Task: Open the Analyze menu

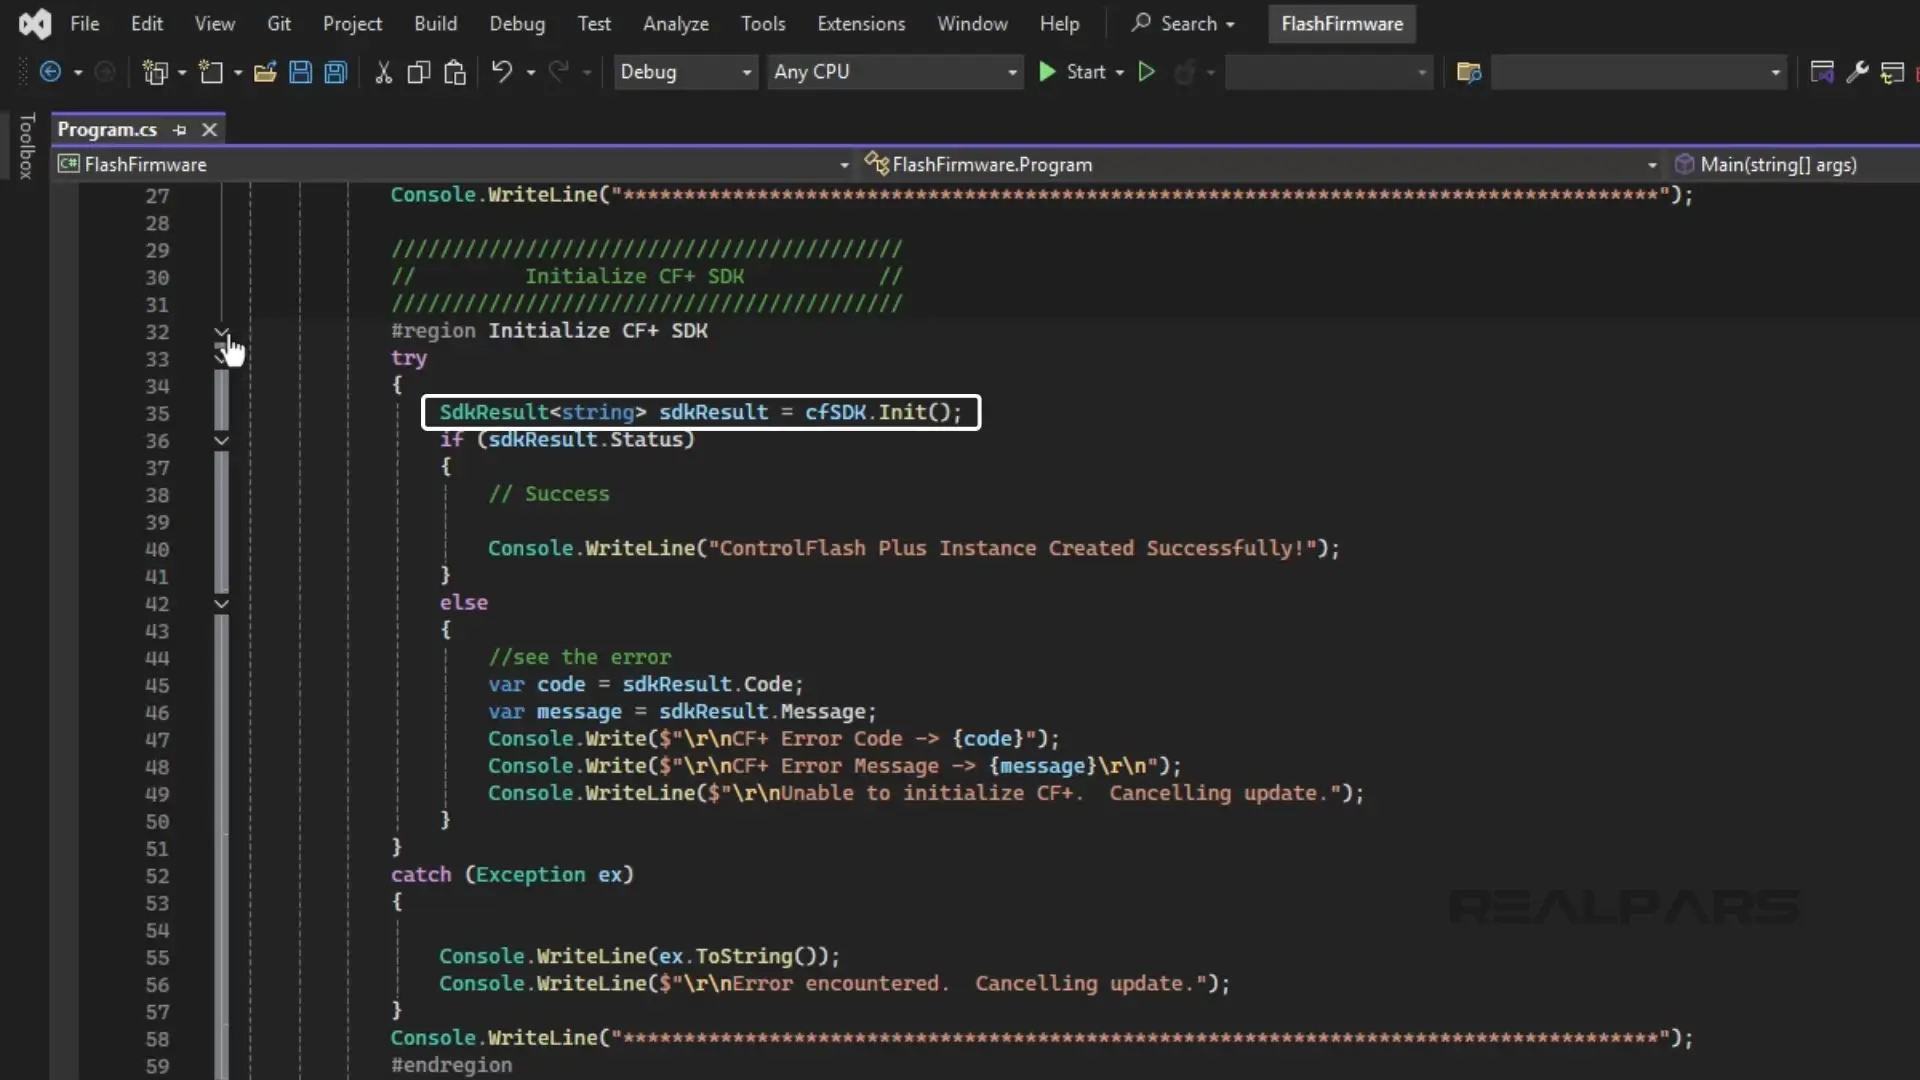Action: coord(676,23)
